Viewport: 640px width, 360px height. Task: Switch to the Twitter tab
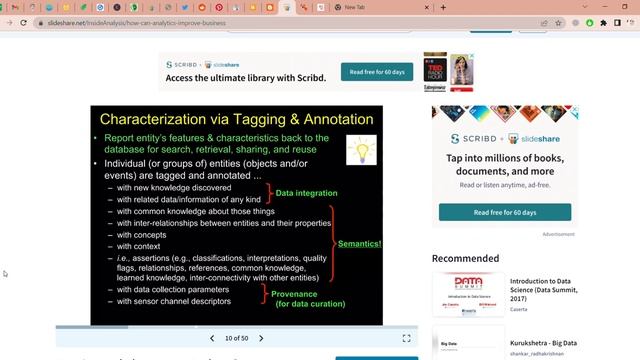pyautogui.click(x=185, y=7)
